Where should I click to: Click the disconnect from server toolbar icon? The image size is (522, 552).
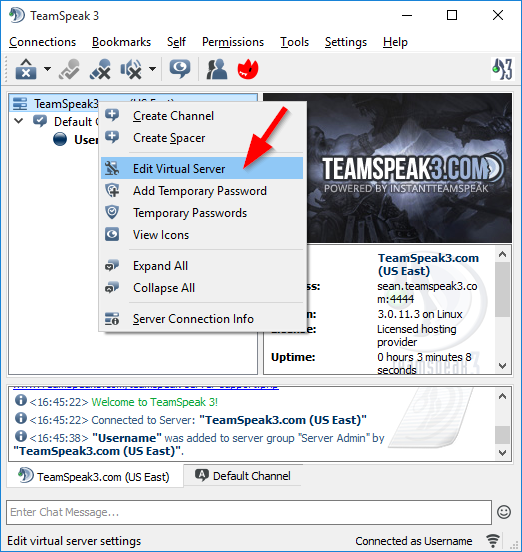click(x=26, y=69)
